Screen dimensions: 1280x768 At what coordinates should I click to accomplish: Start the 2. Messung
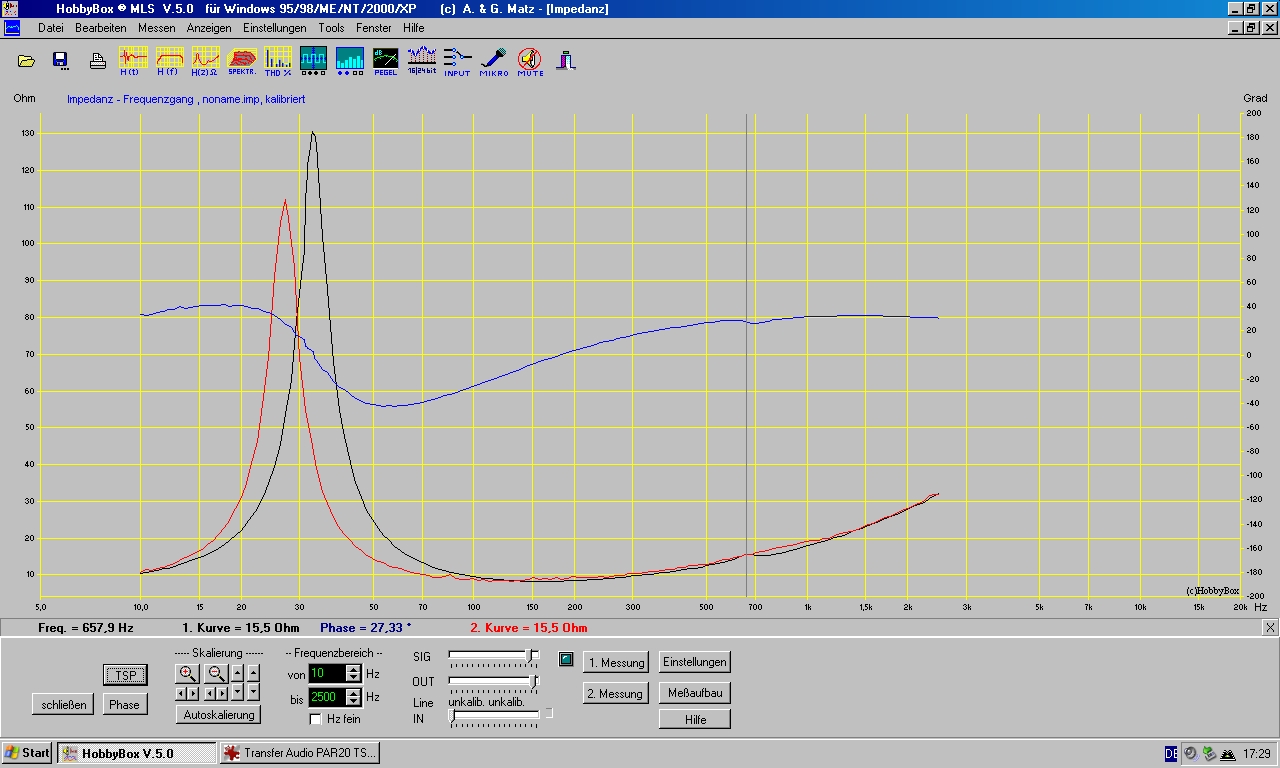(x=616, y=693)
